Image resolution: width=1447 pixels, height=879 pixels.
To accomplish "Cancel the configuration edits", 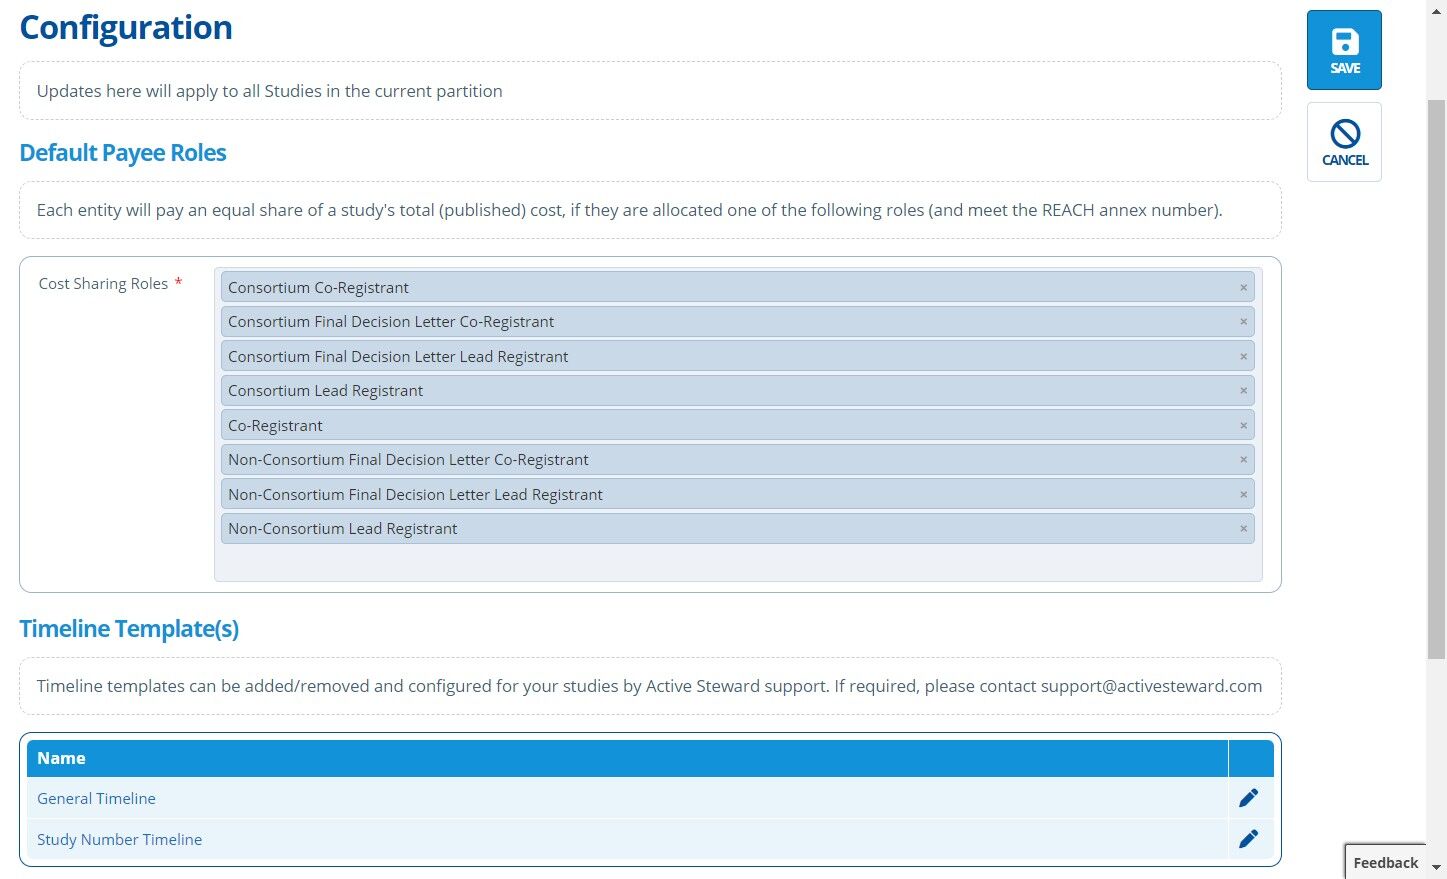I will [1344, 142].
